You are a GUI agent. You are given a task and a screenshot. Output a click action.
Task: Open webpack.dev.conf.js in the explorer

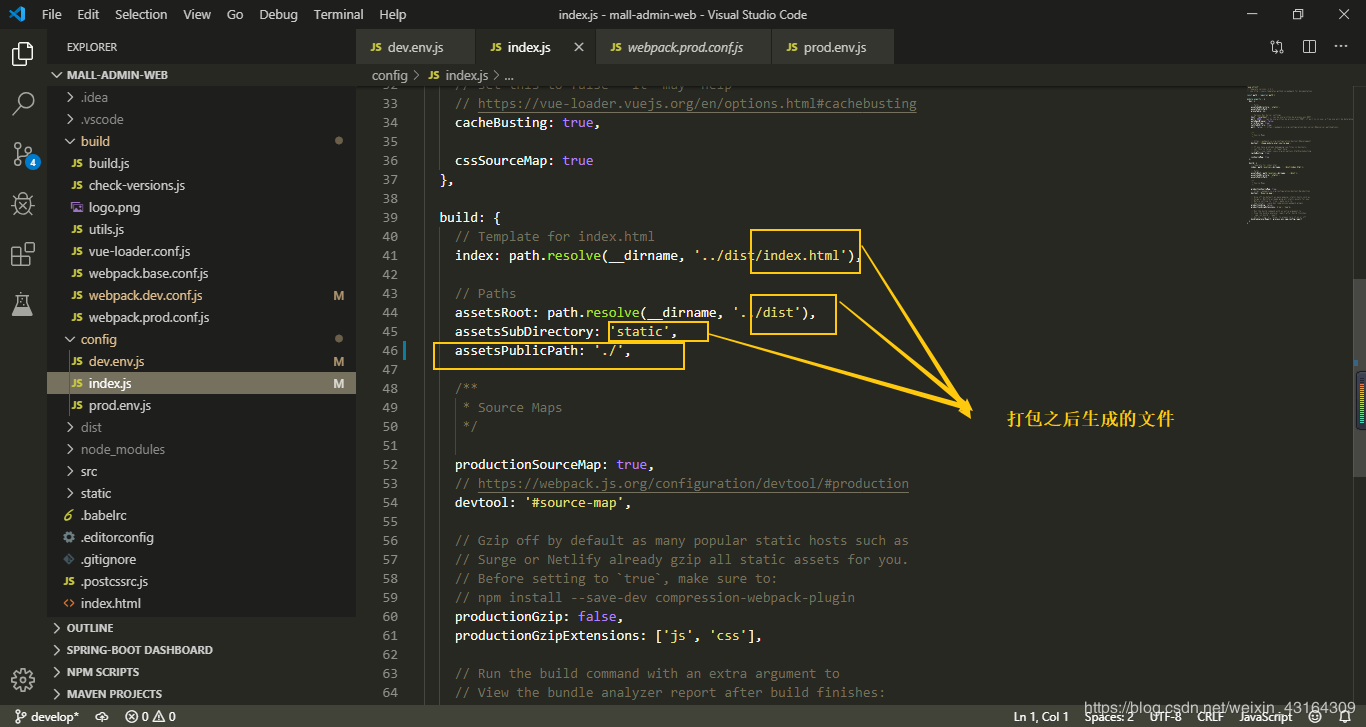pos(202,295)
